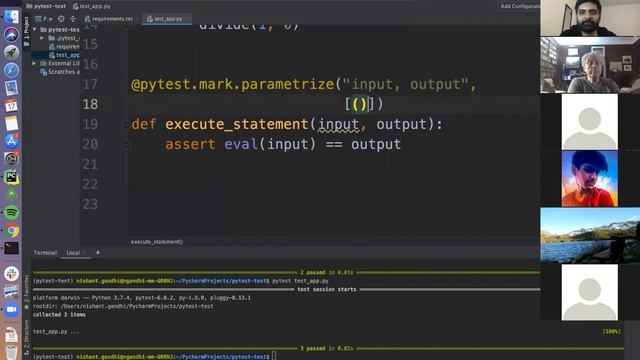Click the fold marker on line 19
640x360 pixels.
pyautogui.click(x=126, y=124)
